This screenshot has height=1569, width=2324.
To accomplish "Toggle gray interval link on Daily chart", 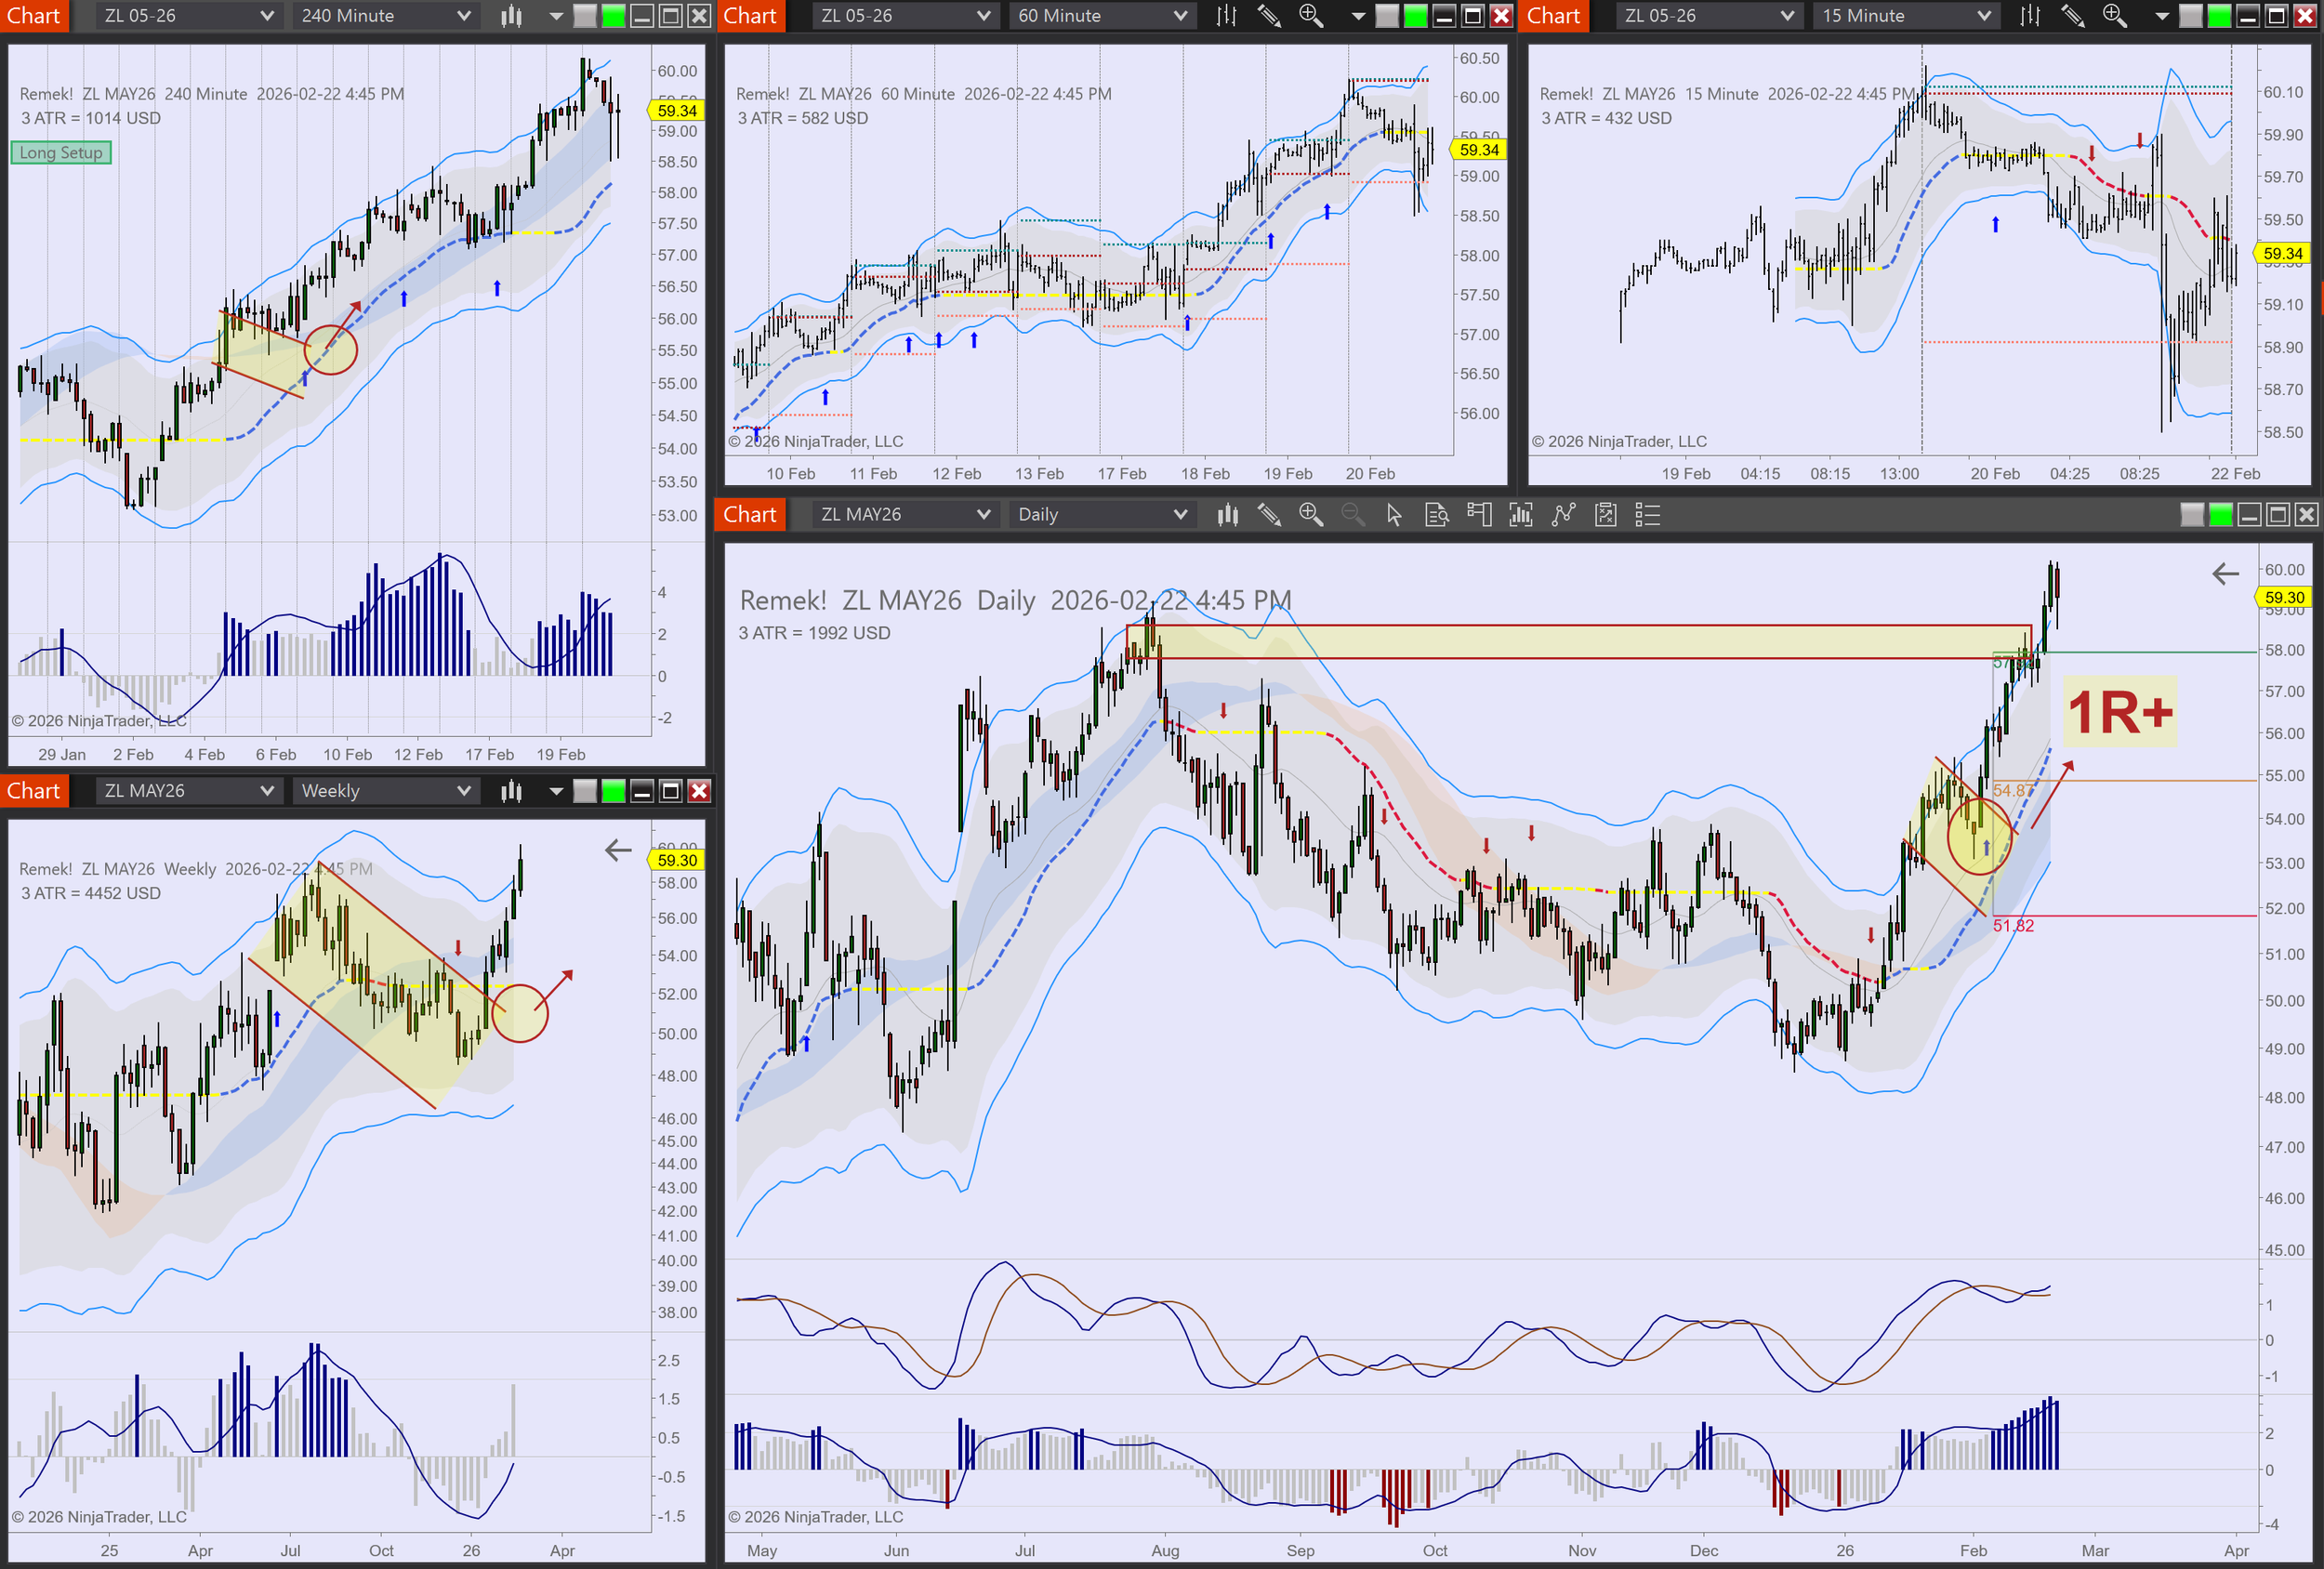I will pos(2191,515).
